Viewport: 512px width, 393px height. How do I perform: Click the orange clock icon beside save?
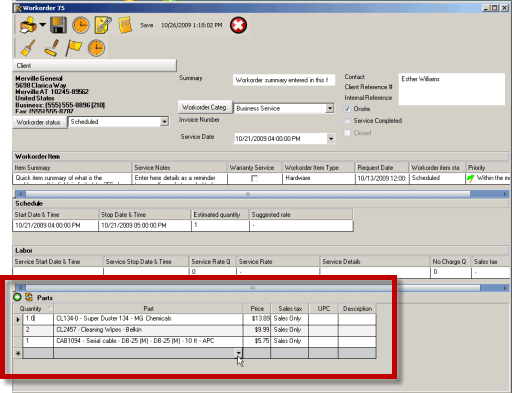point(81,25)
